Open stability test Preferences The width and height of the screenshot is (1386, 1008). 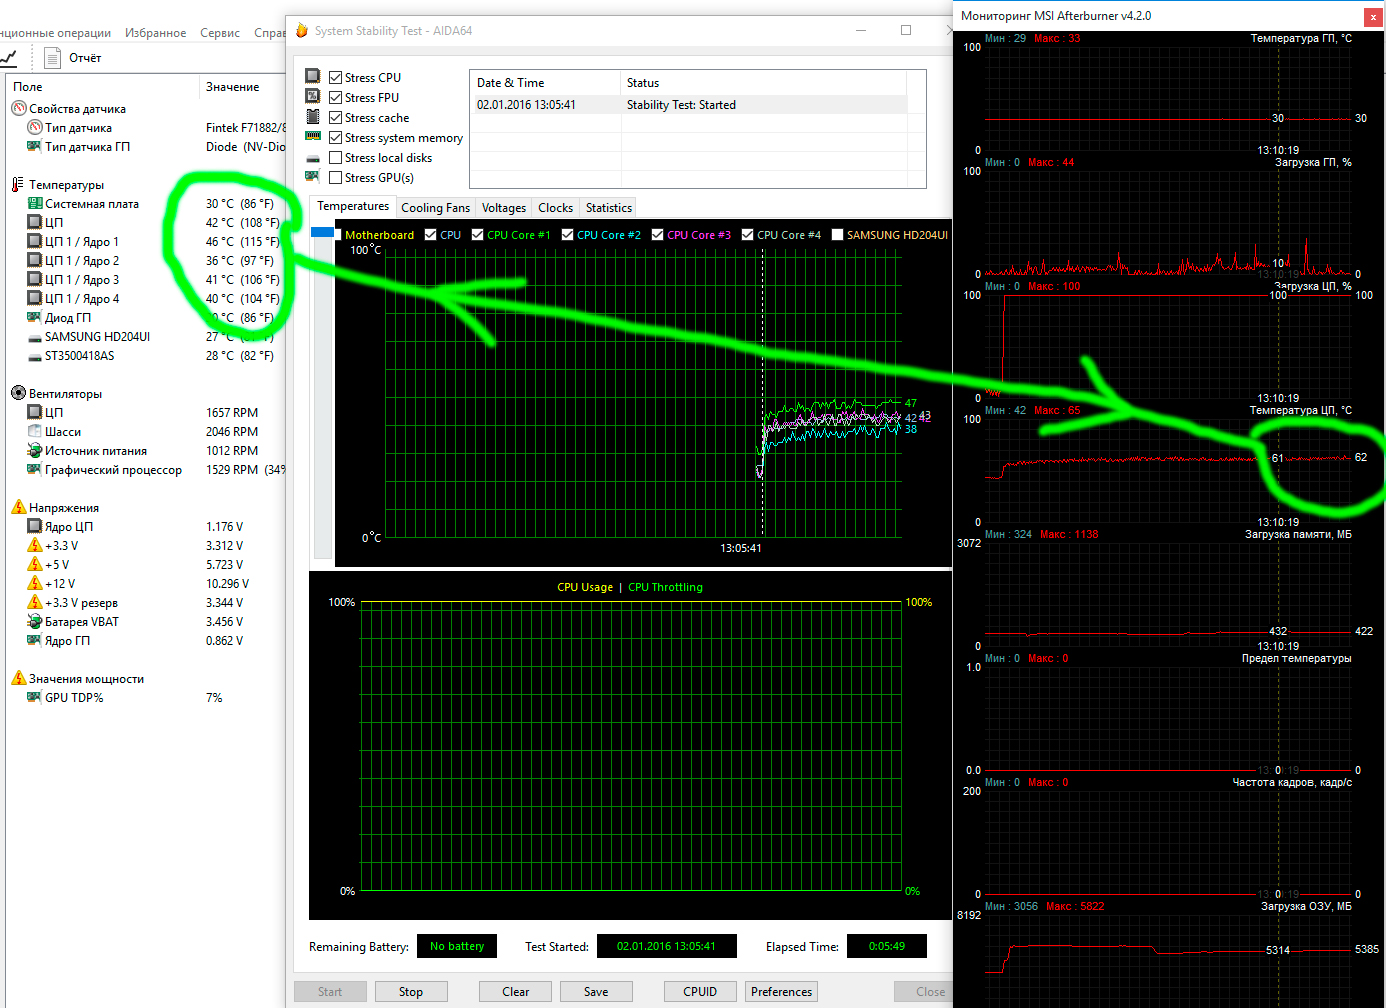[782, 992]
